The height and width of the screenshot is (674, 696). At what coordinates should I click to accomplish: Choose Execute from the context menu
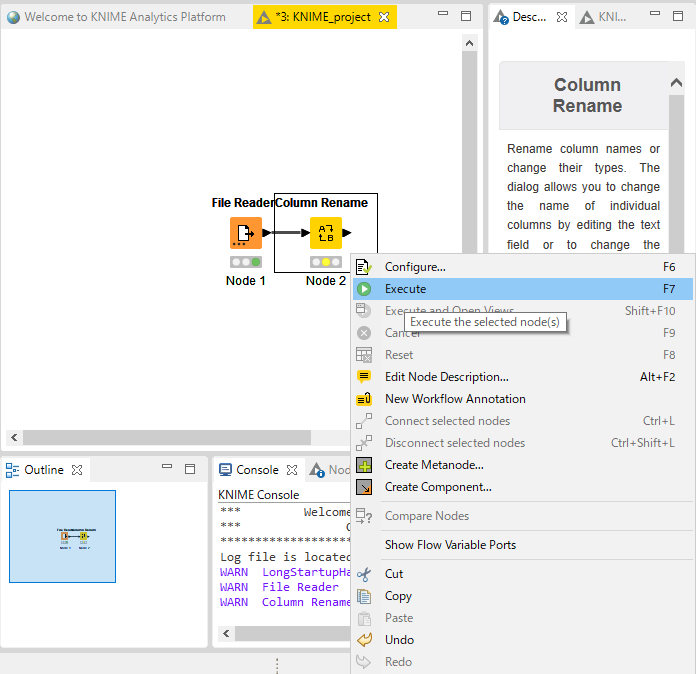coord(523,289)
